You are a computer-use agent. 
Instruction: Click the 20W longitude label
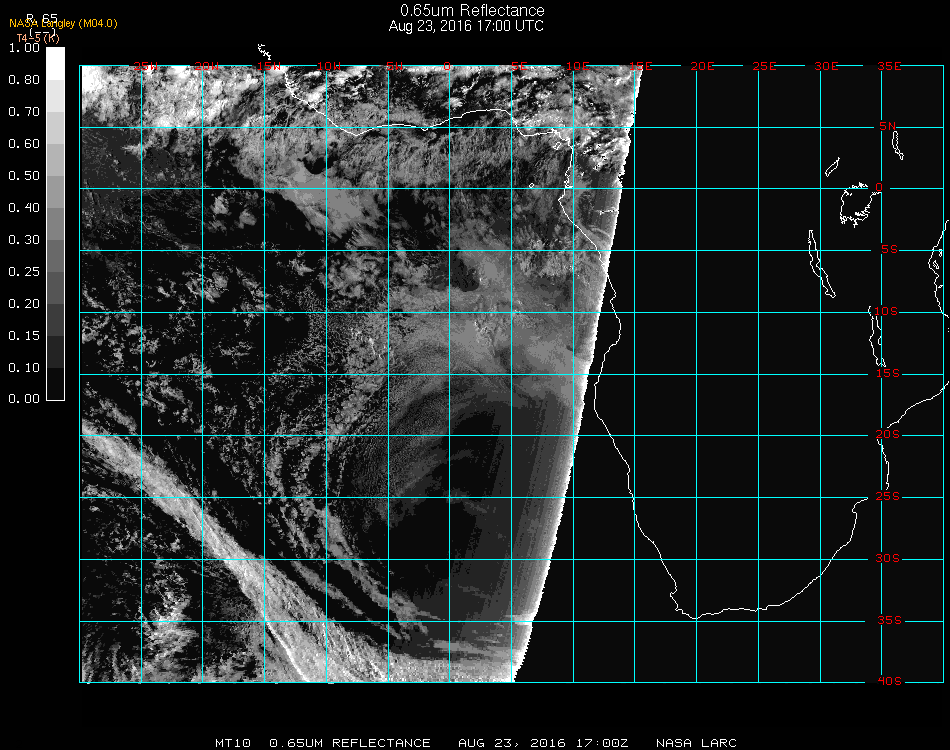(x=207, y=67)
